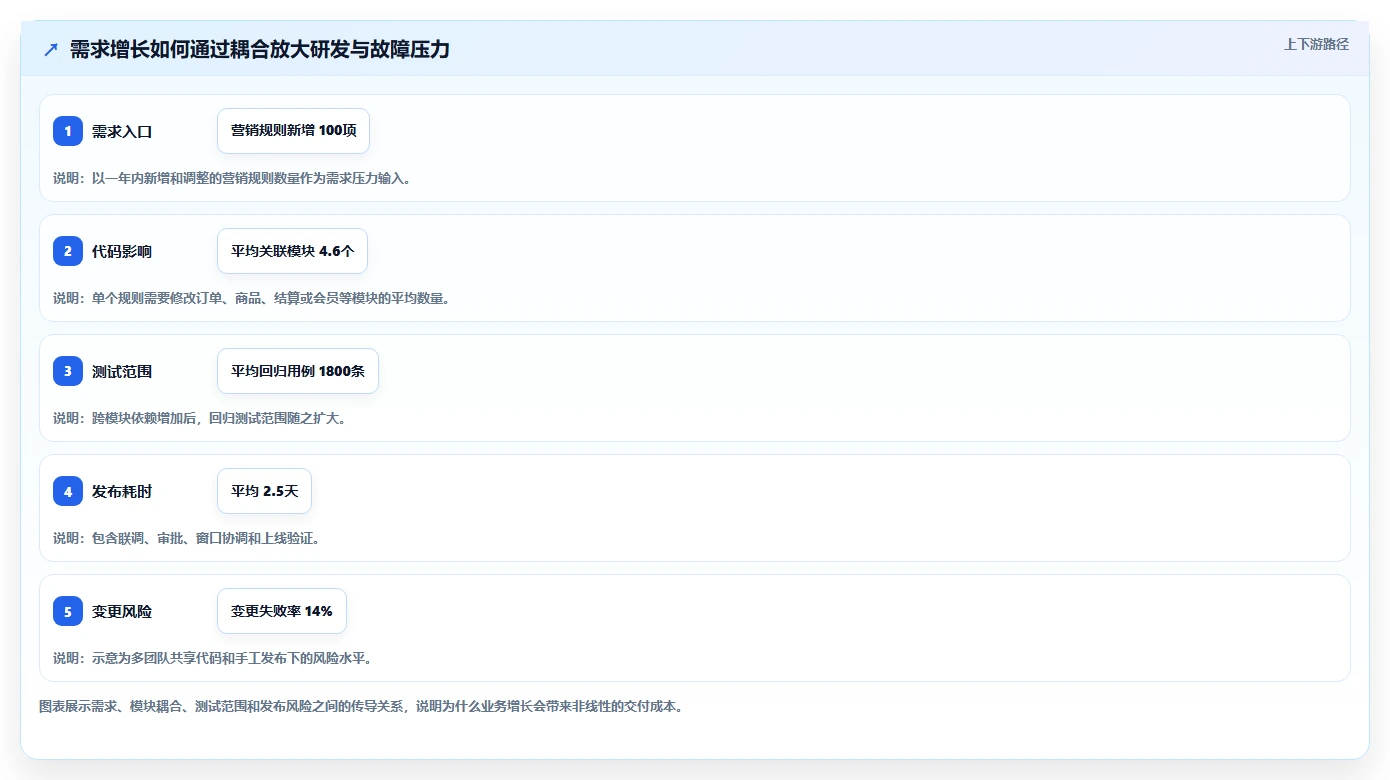Click the note about 修改订单、商品、结算或会员等模块

tap(252, 298)
